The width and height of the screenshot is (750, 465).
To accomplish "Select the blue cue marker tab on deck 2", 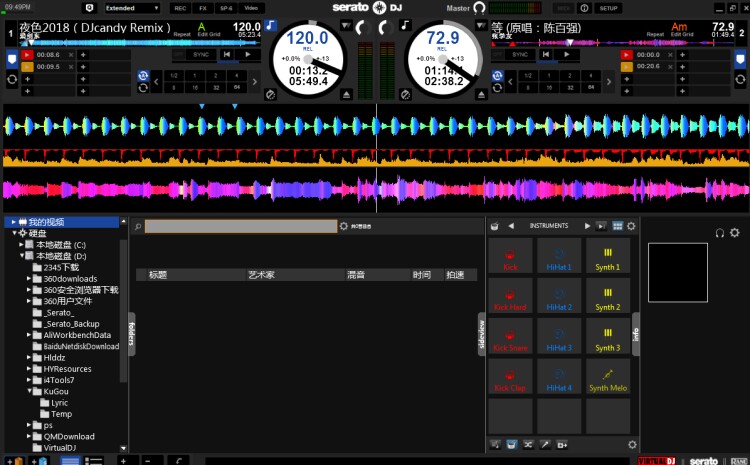I will click(x=740, y=60).
